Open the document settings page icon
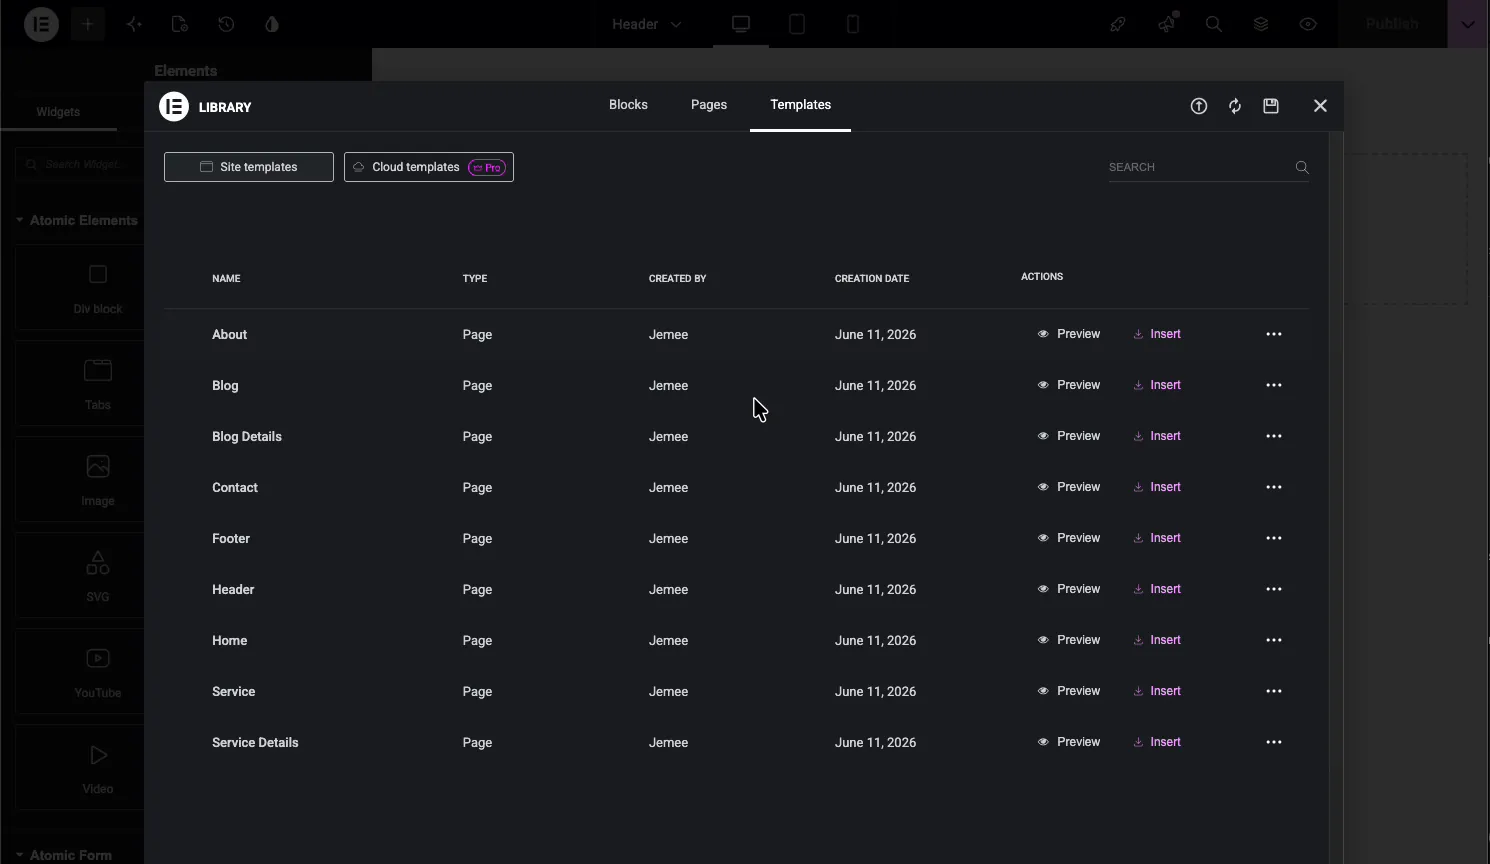The height and width of the screenshot is (864, 1490). [x=180, y=24]
